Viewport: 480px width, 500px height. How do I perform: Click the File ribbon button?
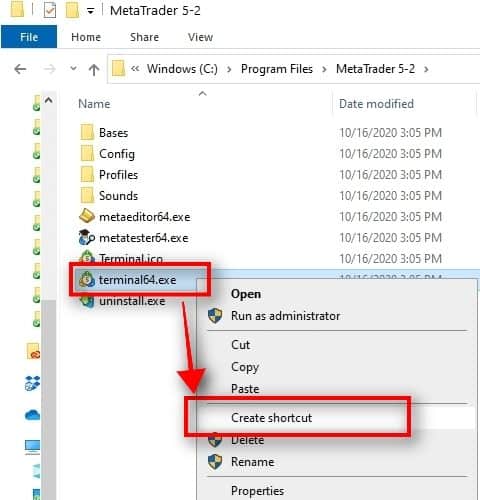click(x=29, y=37)
